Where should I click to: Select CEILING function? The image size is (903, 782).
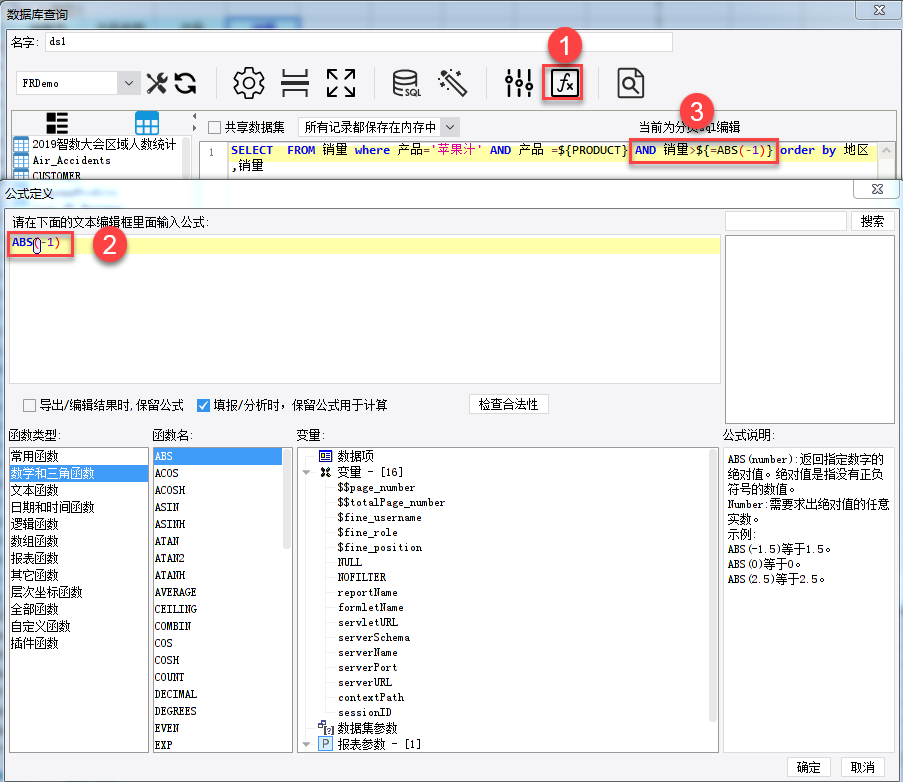coord(218,609)
